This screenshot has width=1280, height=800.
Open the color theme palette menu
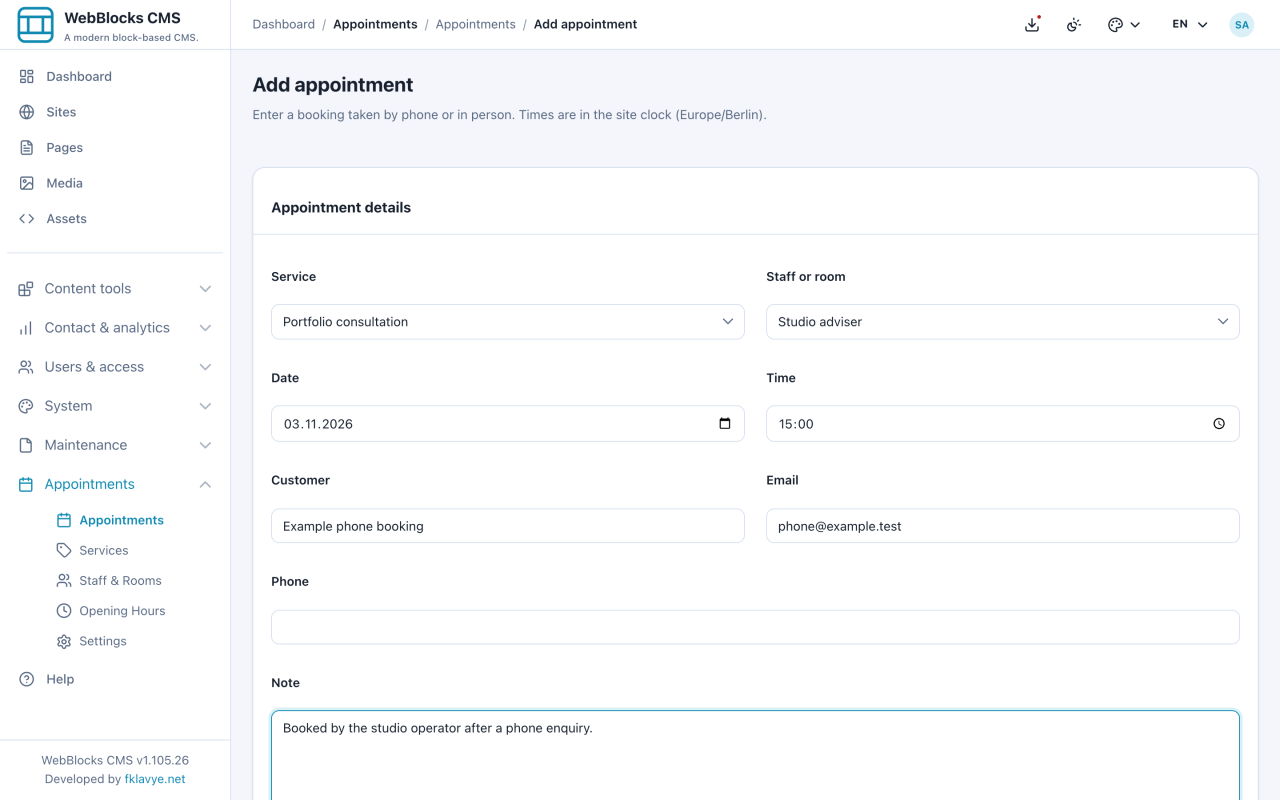1124,25
